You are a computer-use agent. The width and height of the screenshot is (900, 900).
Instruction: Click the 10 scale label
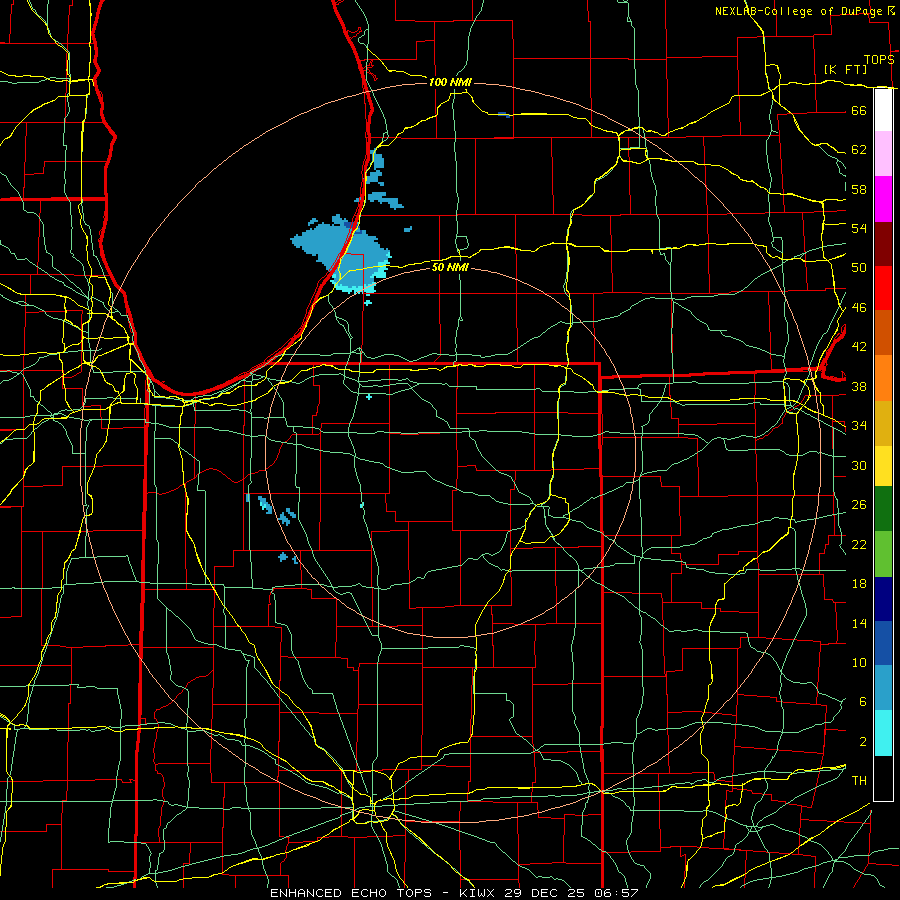click(x=859, y=662)
